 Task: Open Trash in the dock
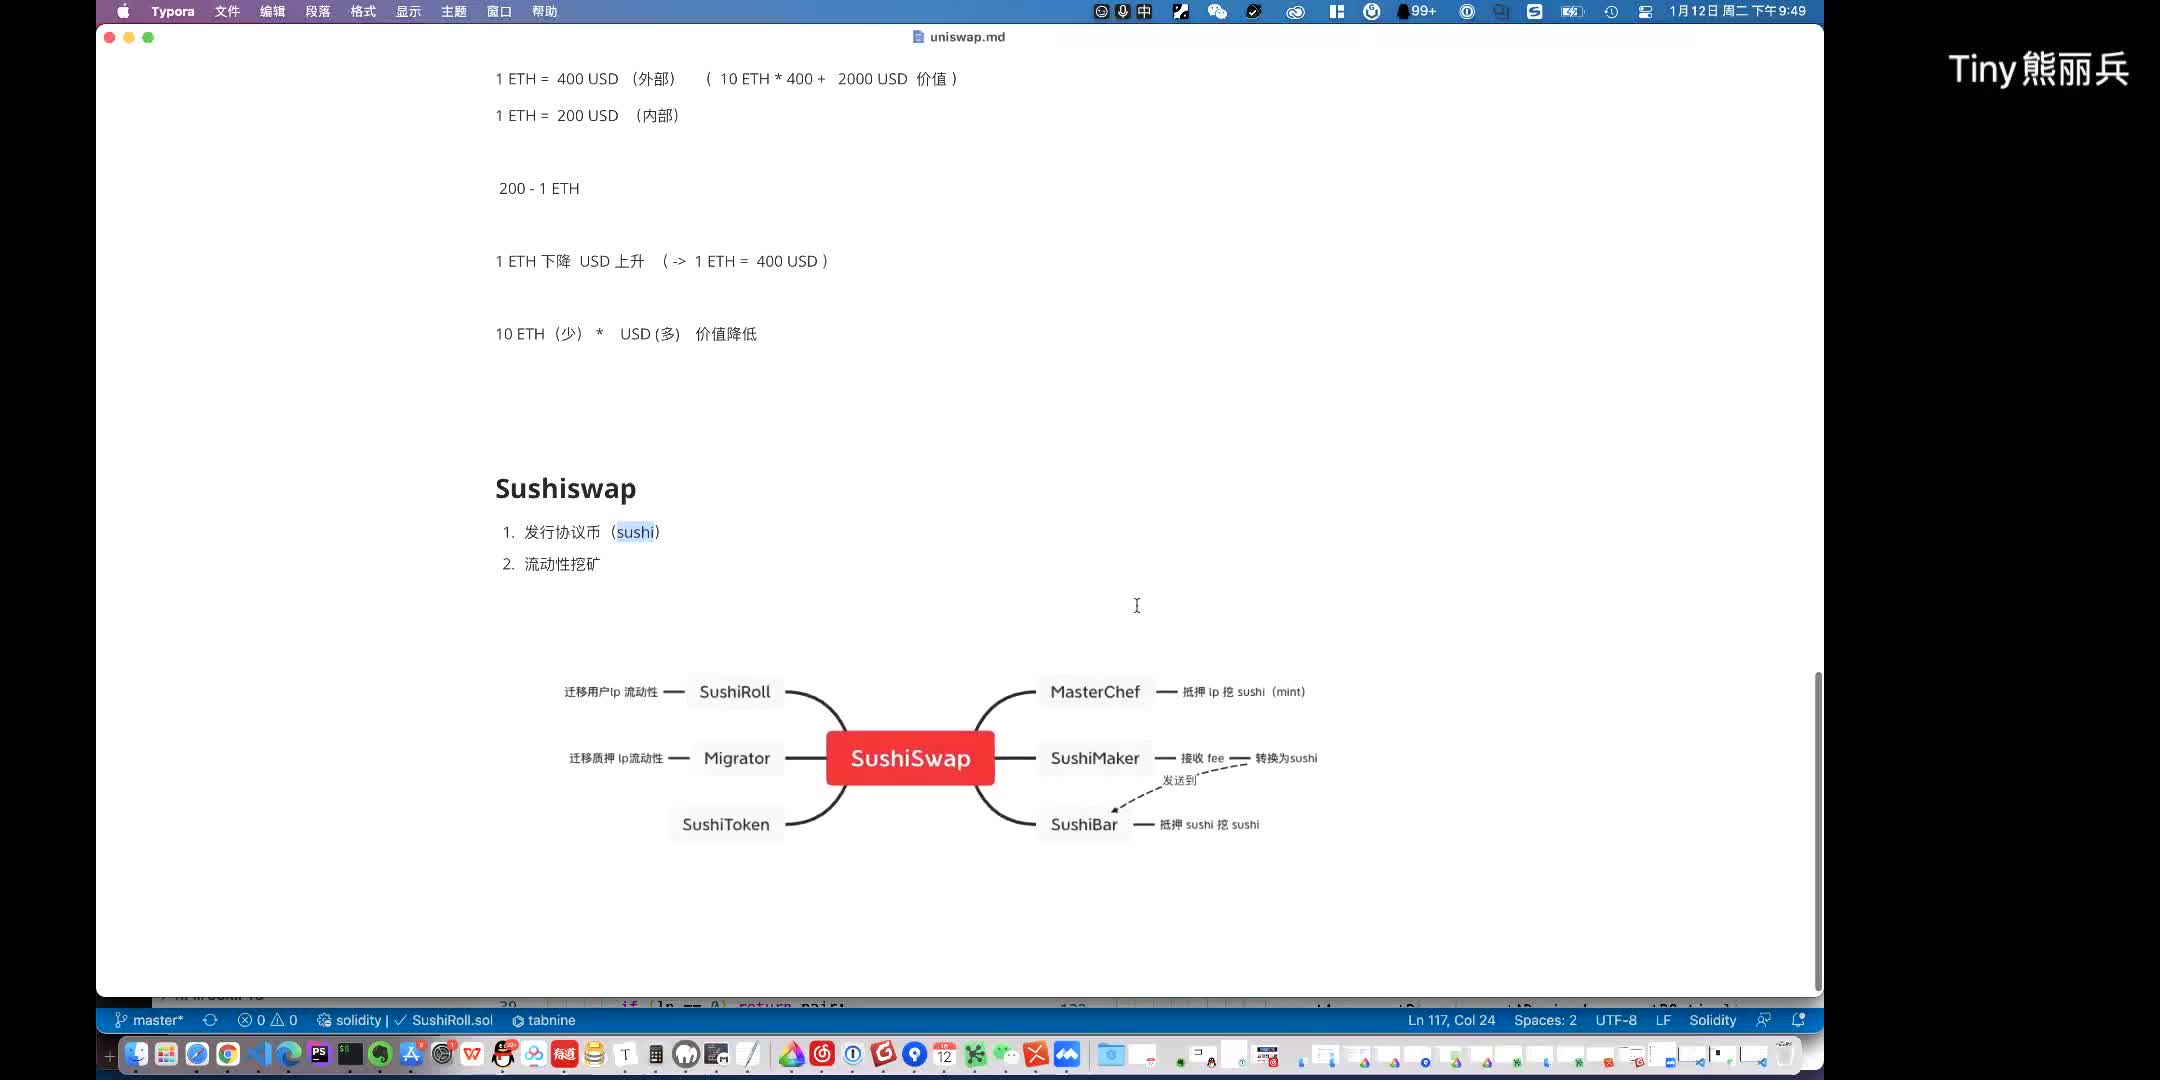coord(1784,1054)
